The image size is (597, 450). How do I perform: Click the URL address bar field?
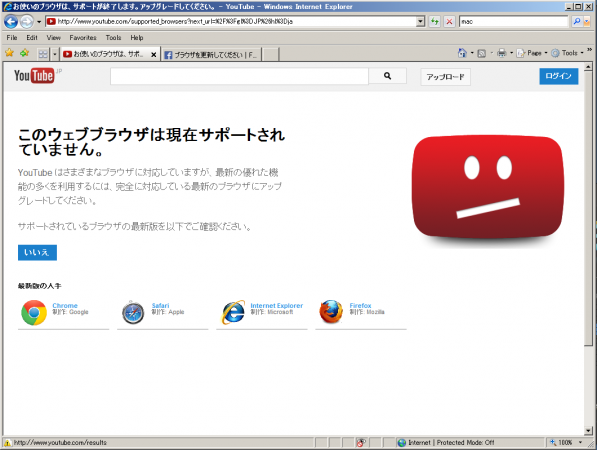tap(231, 22)
